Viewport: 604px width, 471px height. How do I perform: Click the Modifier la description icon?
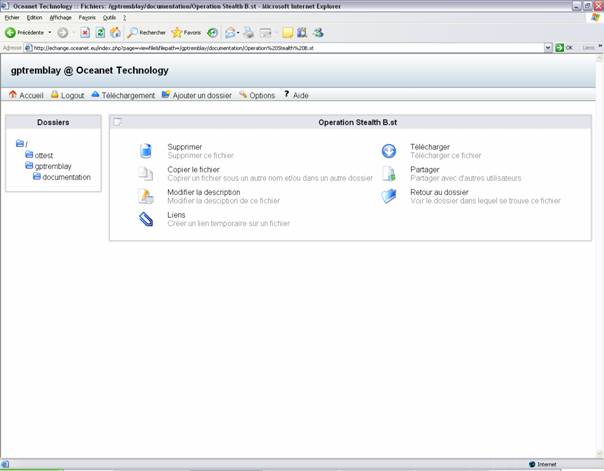click(x=146, y=196)
